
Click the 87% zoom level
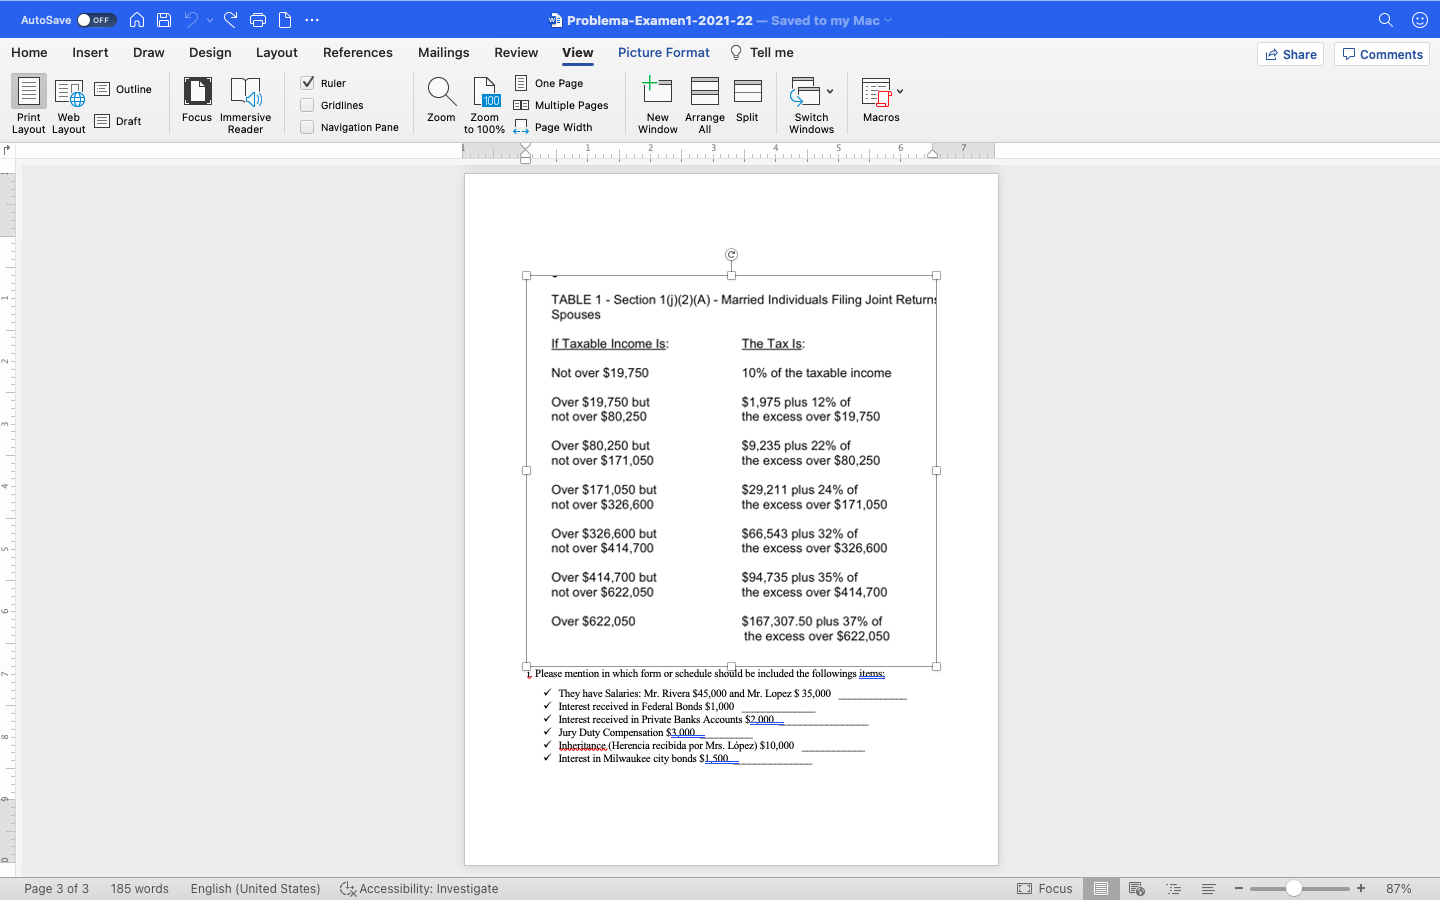(x=1398, y=888)
